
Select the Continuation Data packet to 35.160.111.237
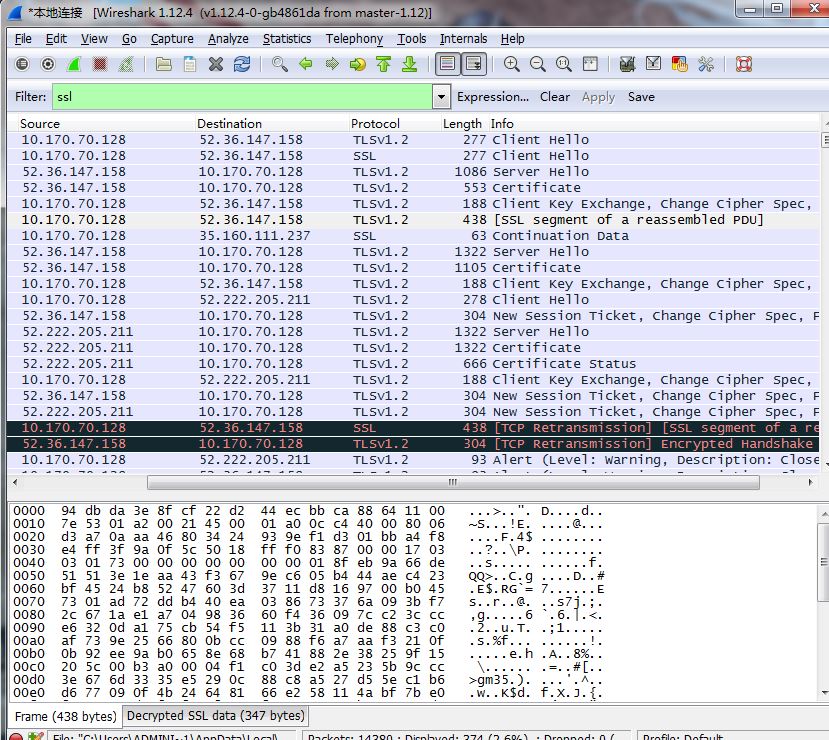pos(413,236)
